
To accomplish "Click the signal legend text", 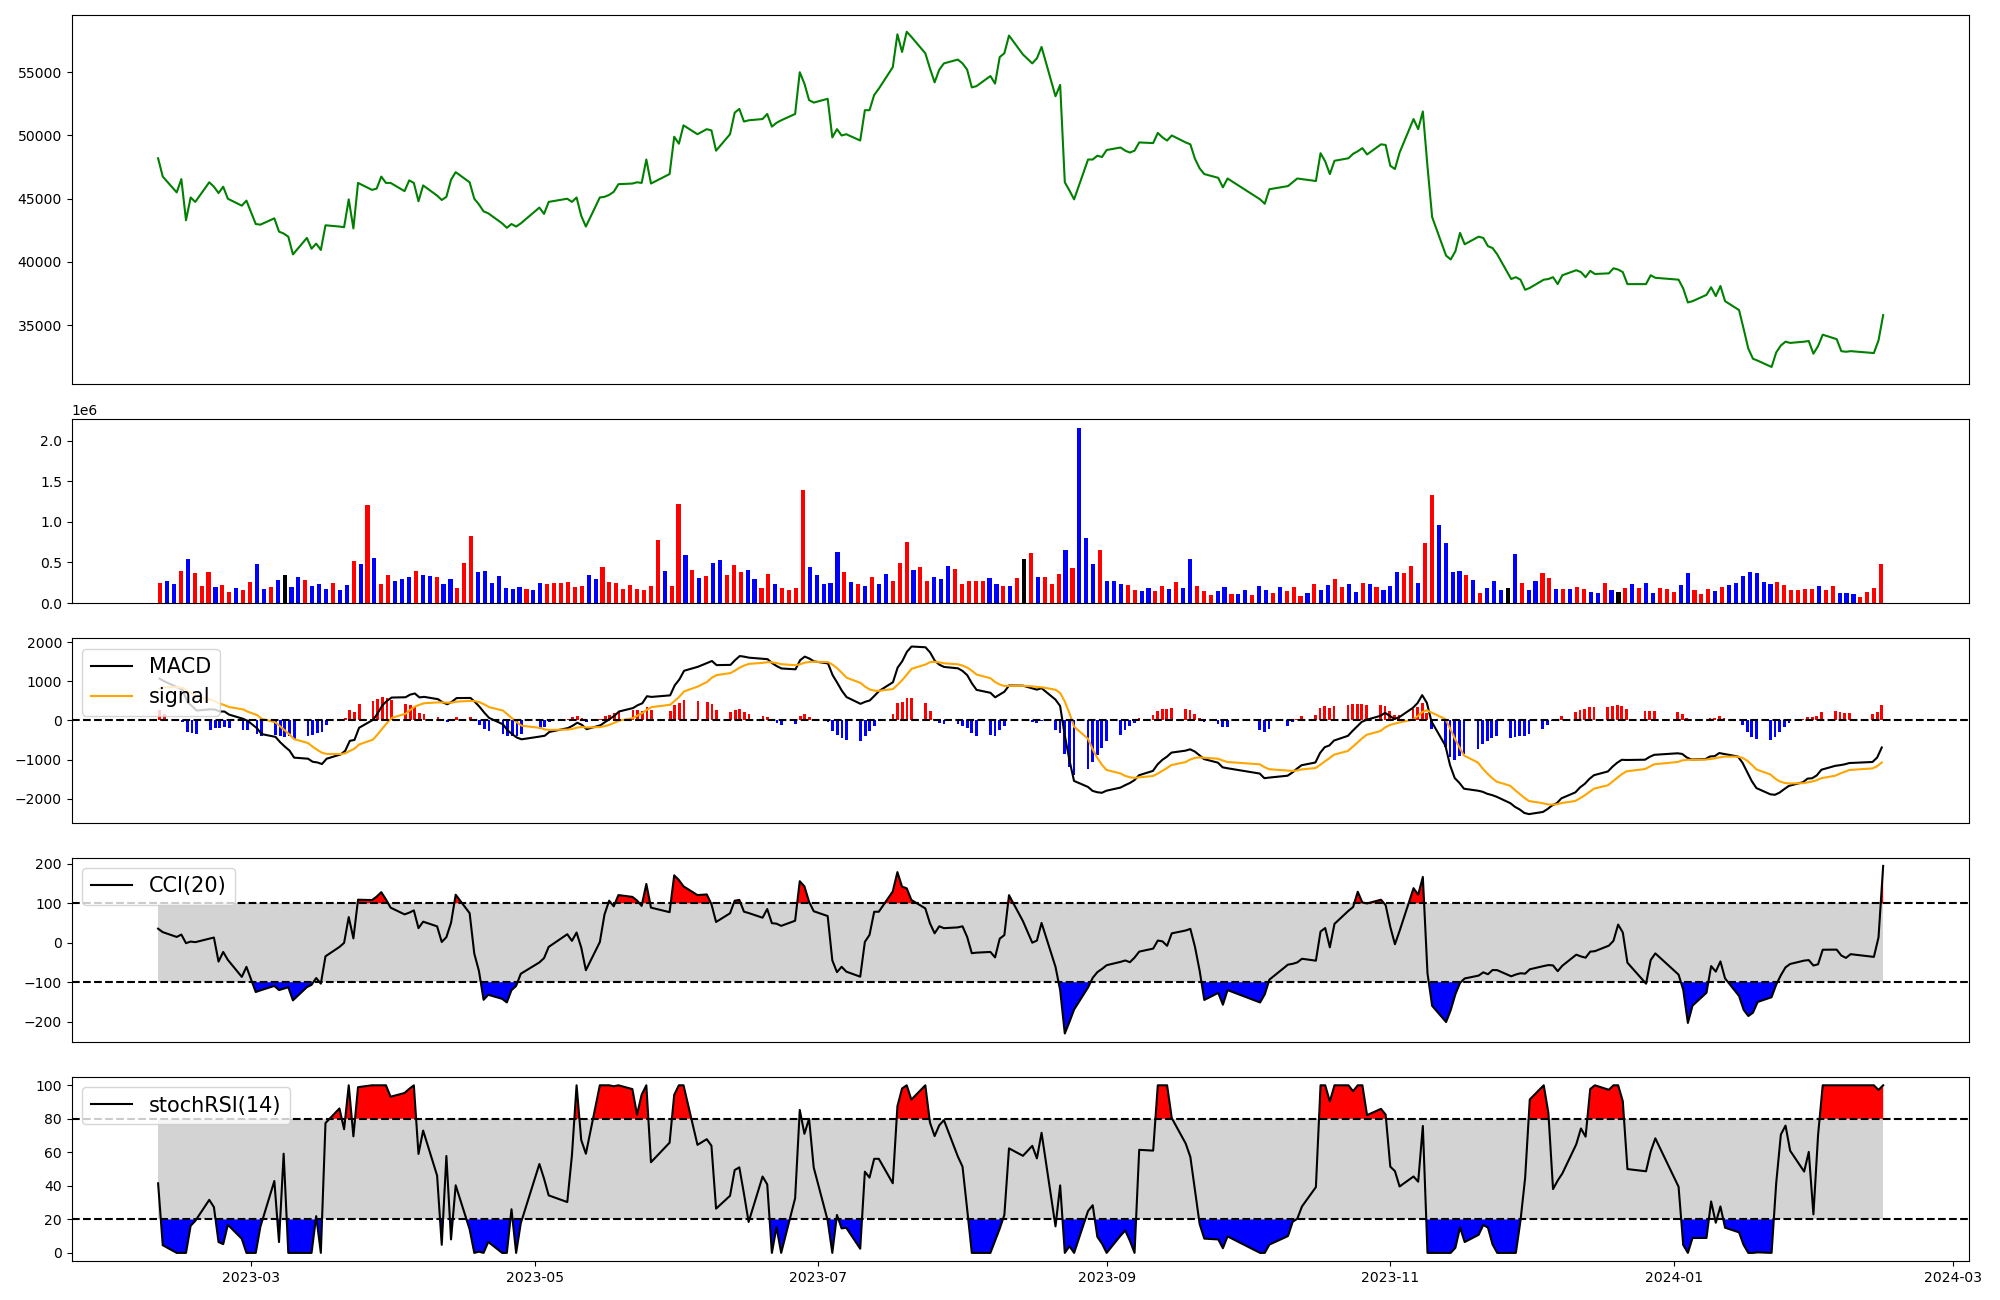I will coord(179,696).
